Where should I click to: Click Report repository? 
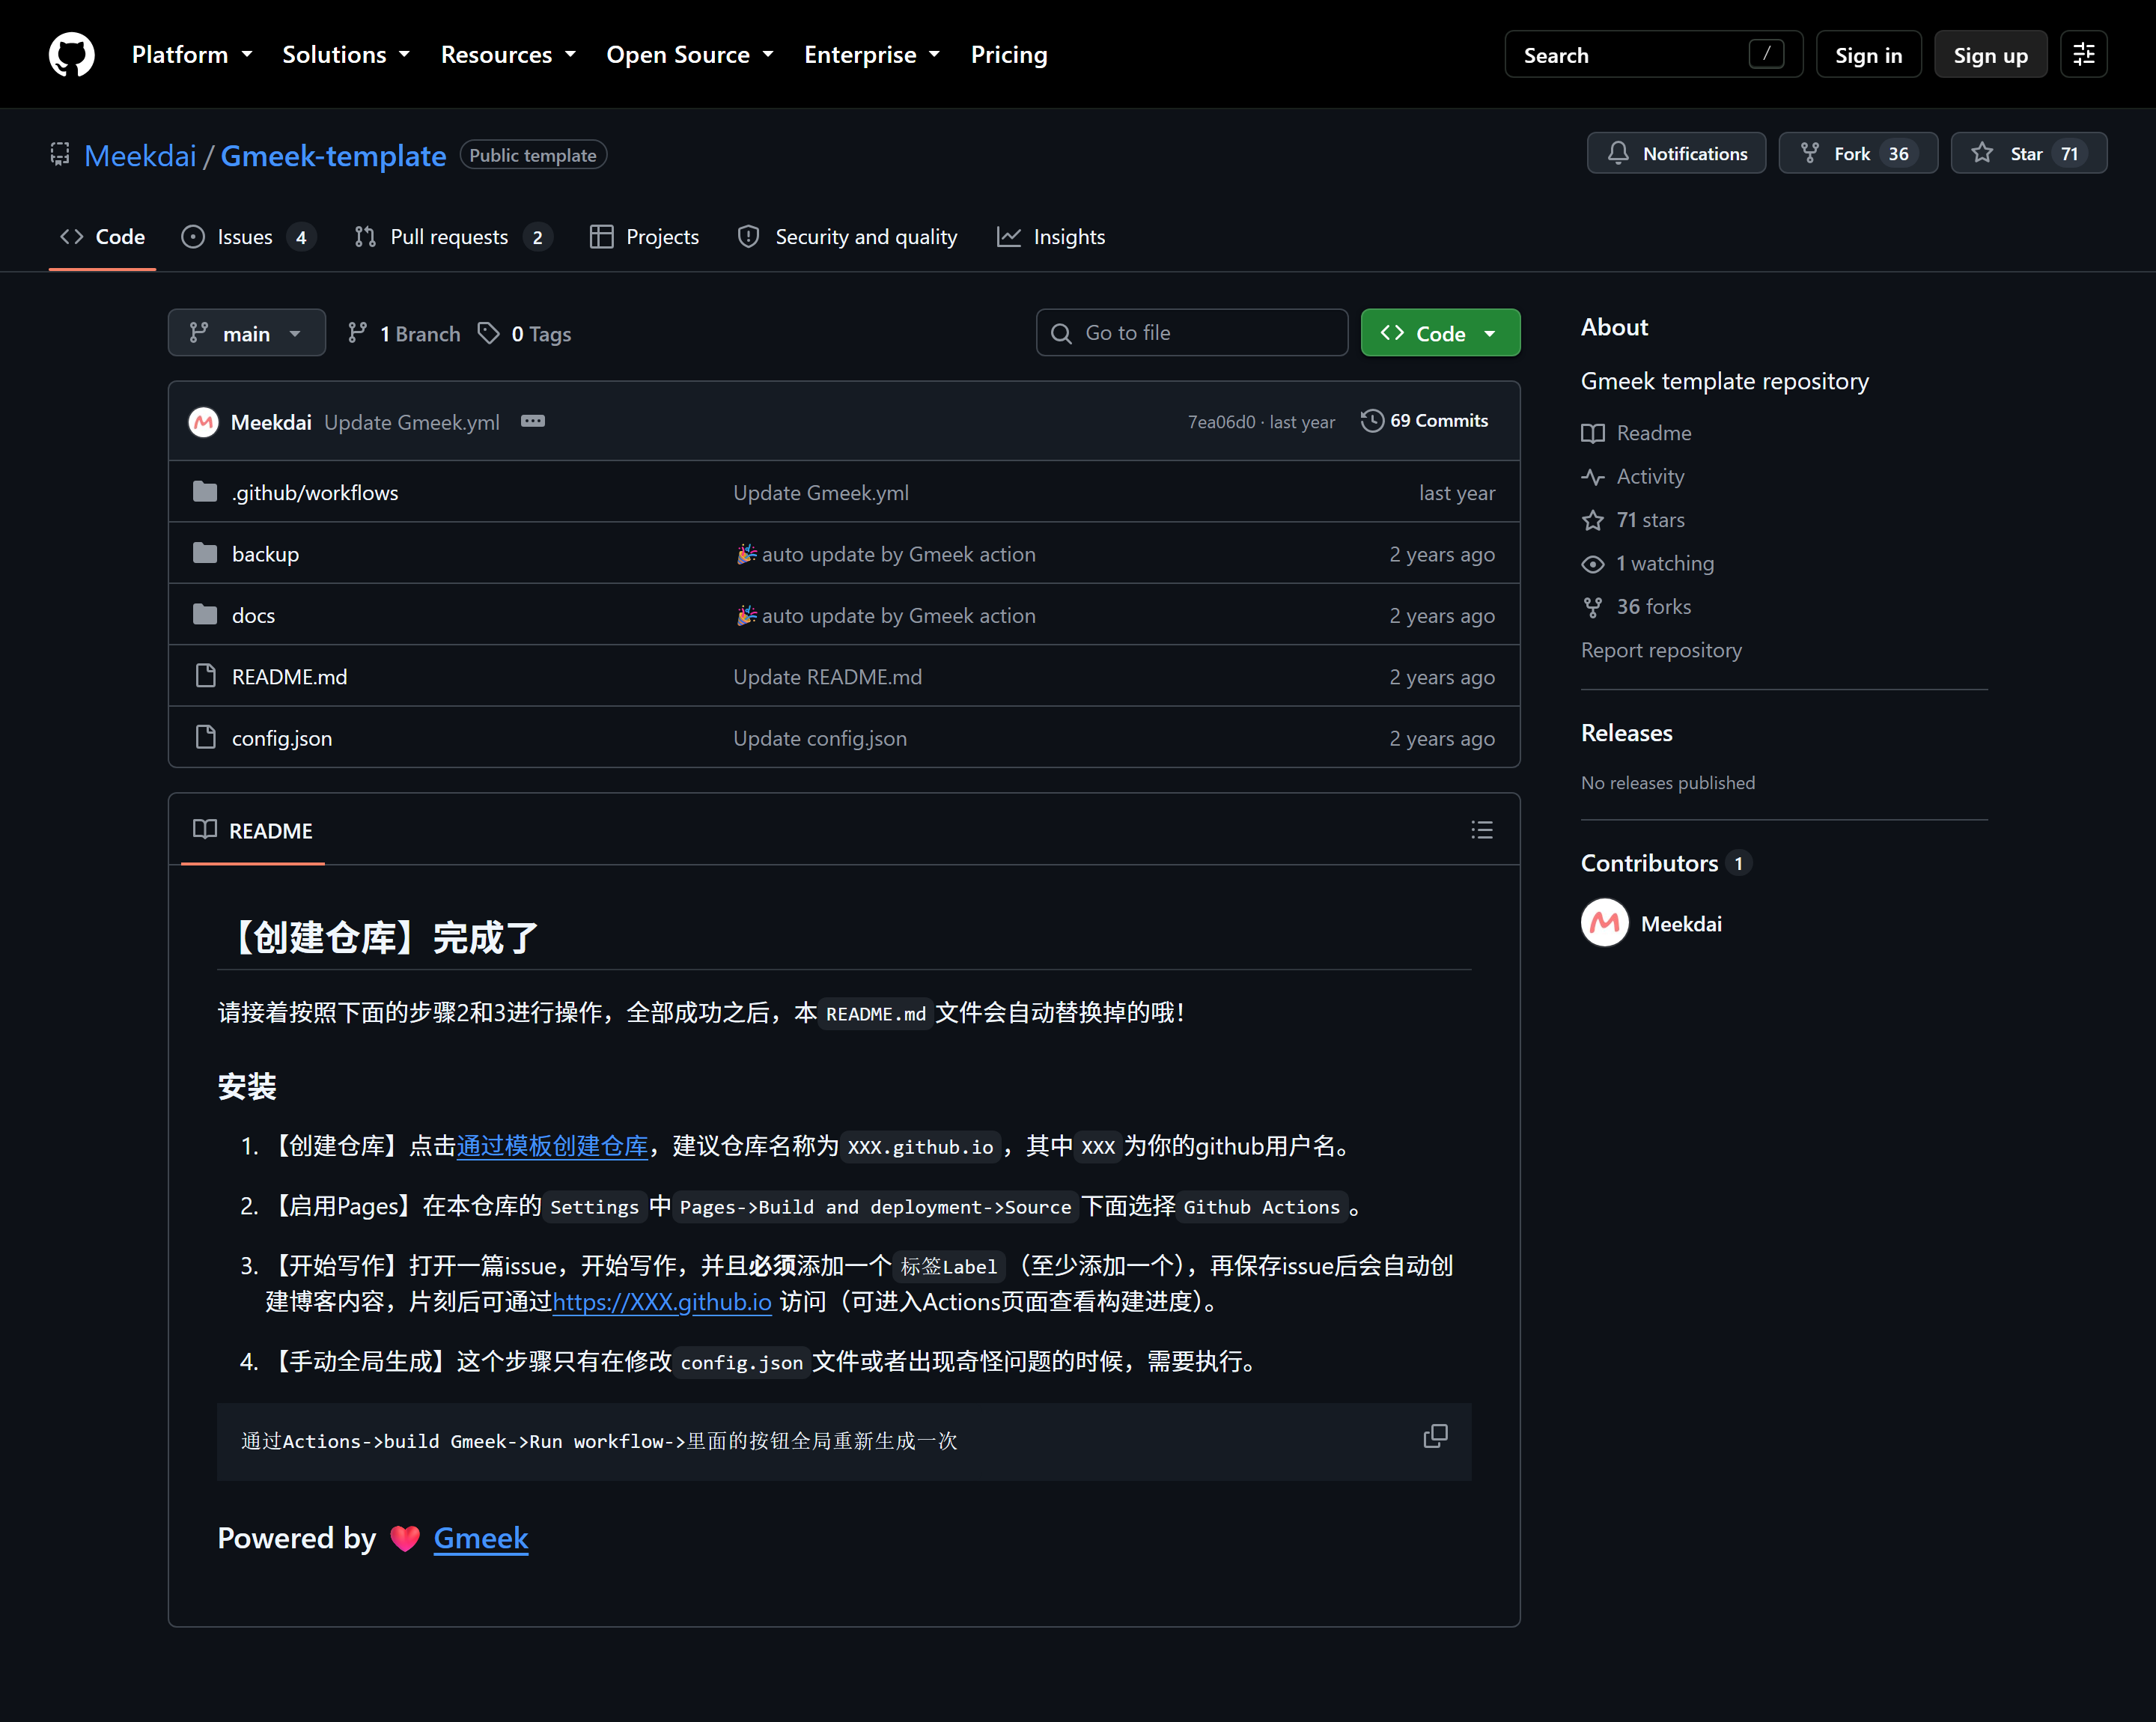[1661, 650]
